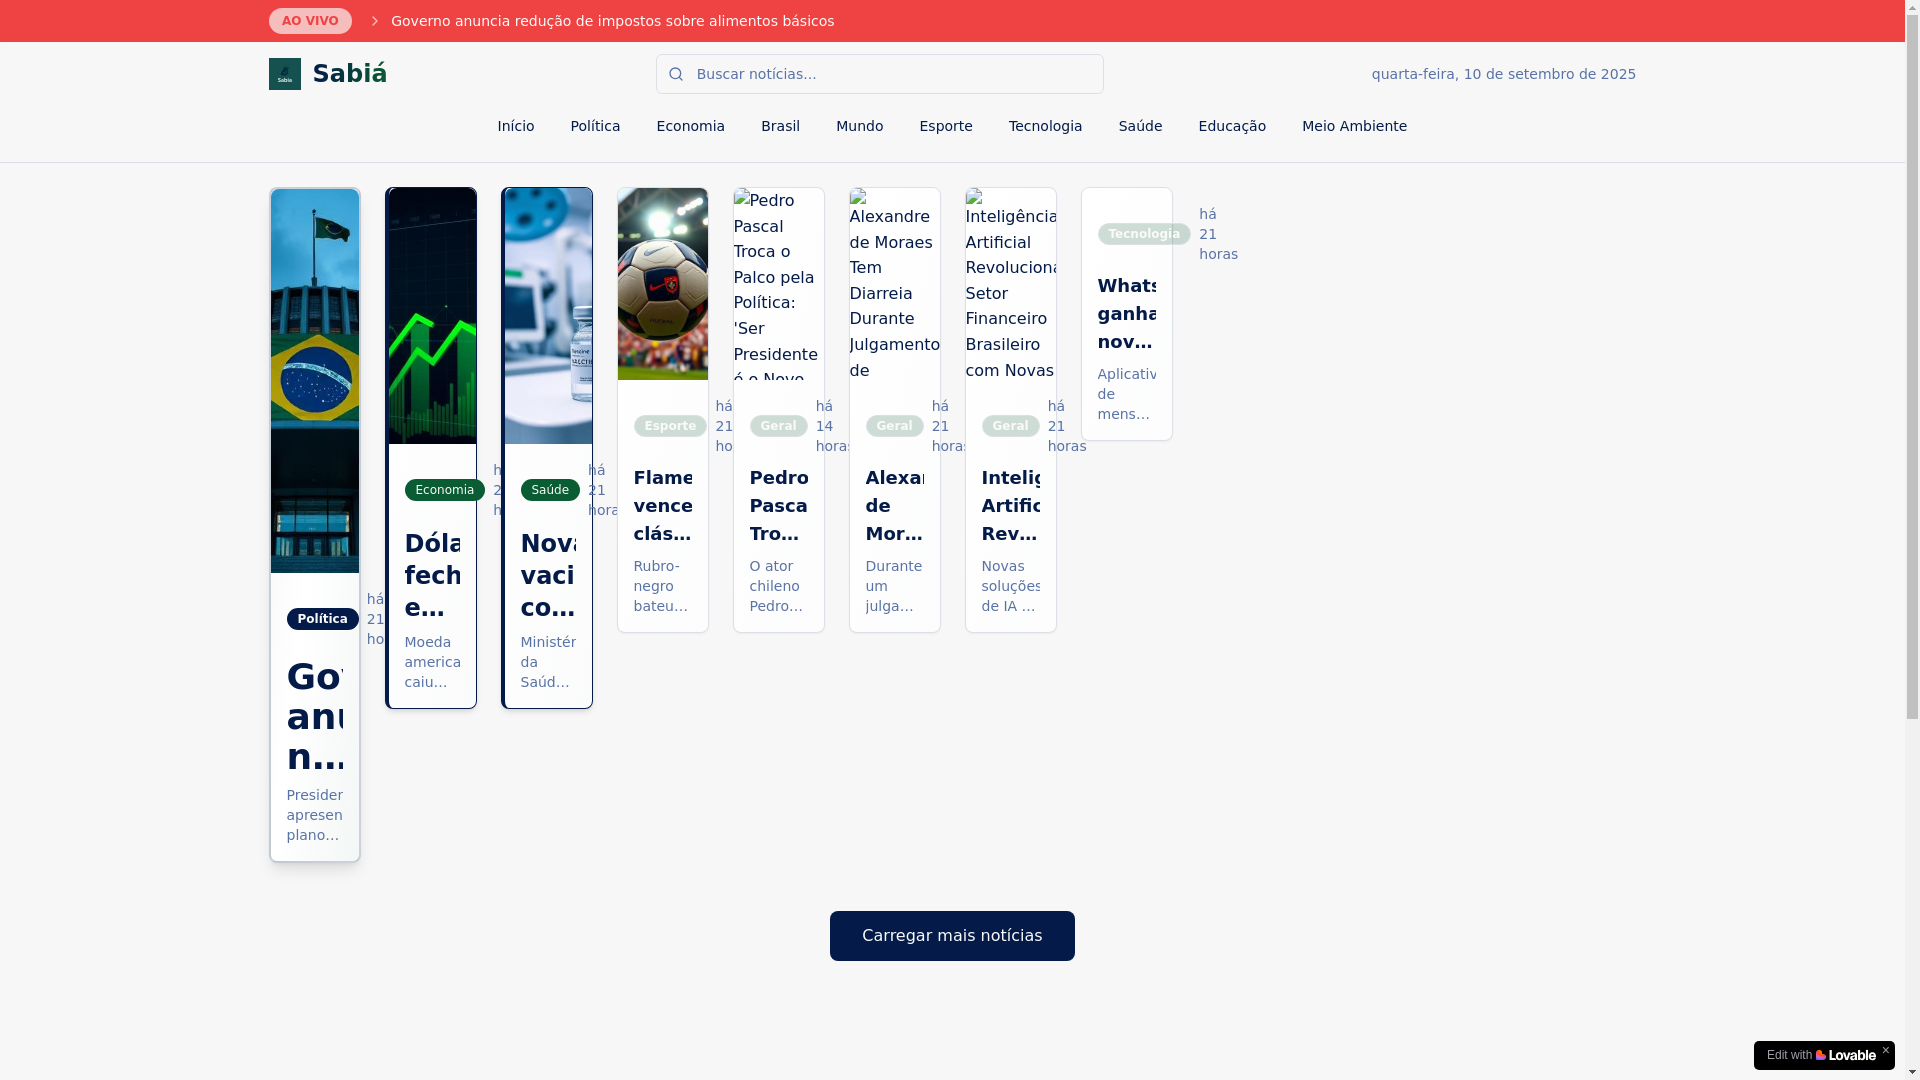Click the Tecnologia tag on WhatsApp card
1920x1080 pixels.
point(1144,234)
